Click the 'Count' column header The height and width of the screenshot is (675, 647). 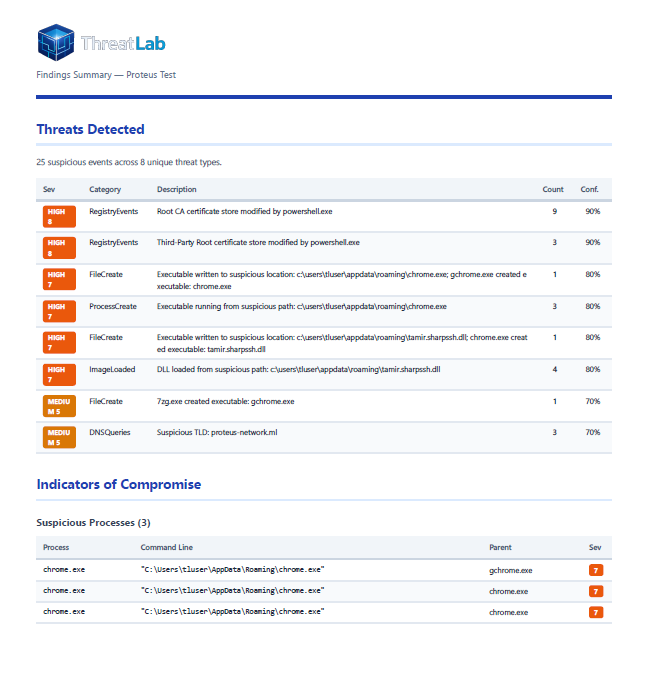click(x=553, y=189)
